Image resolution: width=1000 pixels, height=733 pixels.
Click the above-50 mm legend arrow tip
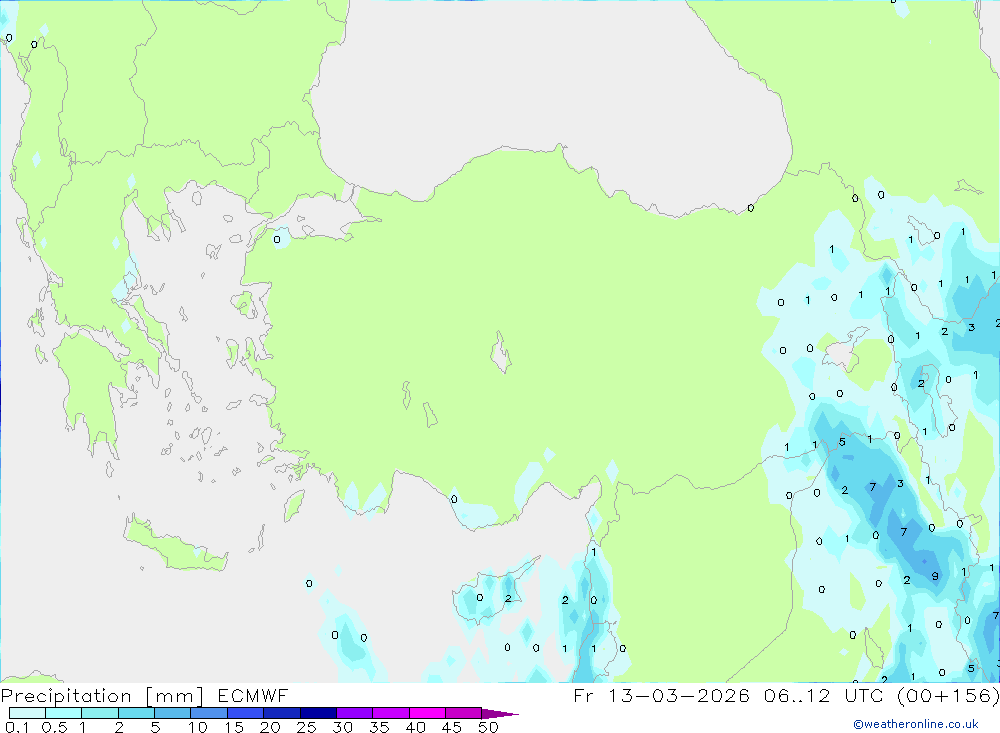point(500,713)
